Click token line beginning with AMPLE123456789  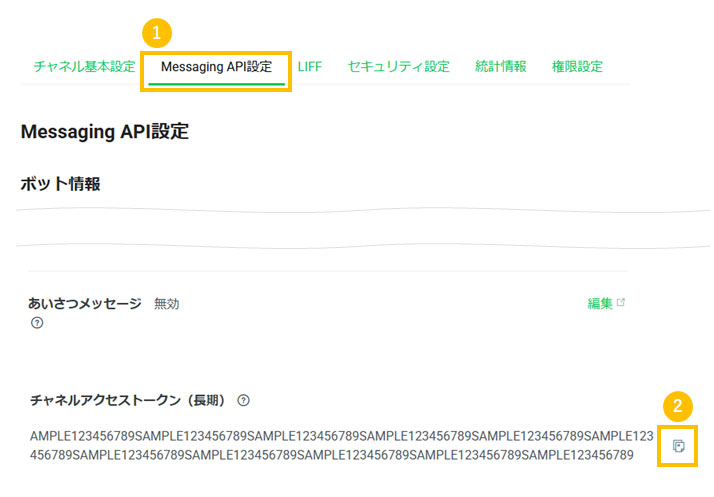tap(341, 437)
